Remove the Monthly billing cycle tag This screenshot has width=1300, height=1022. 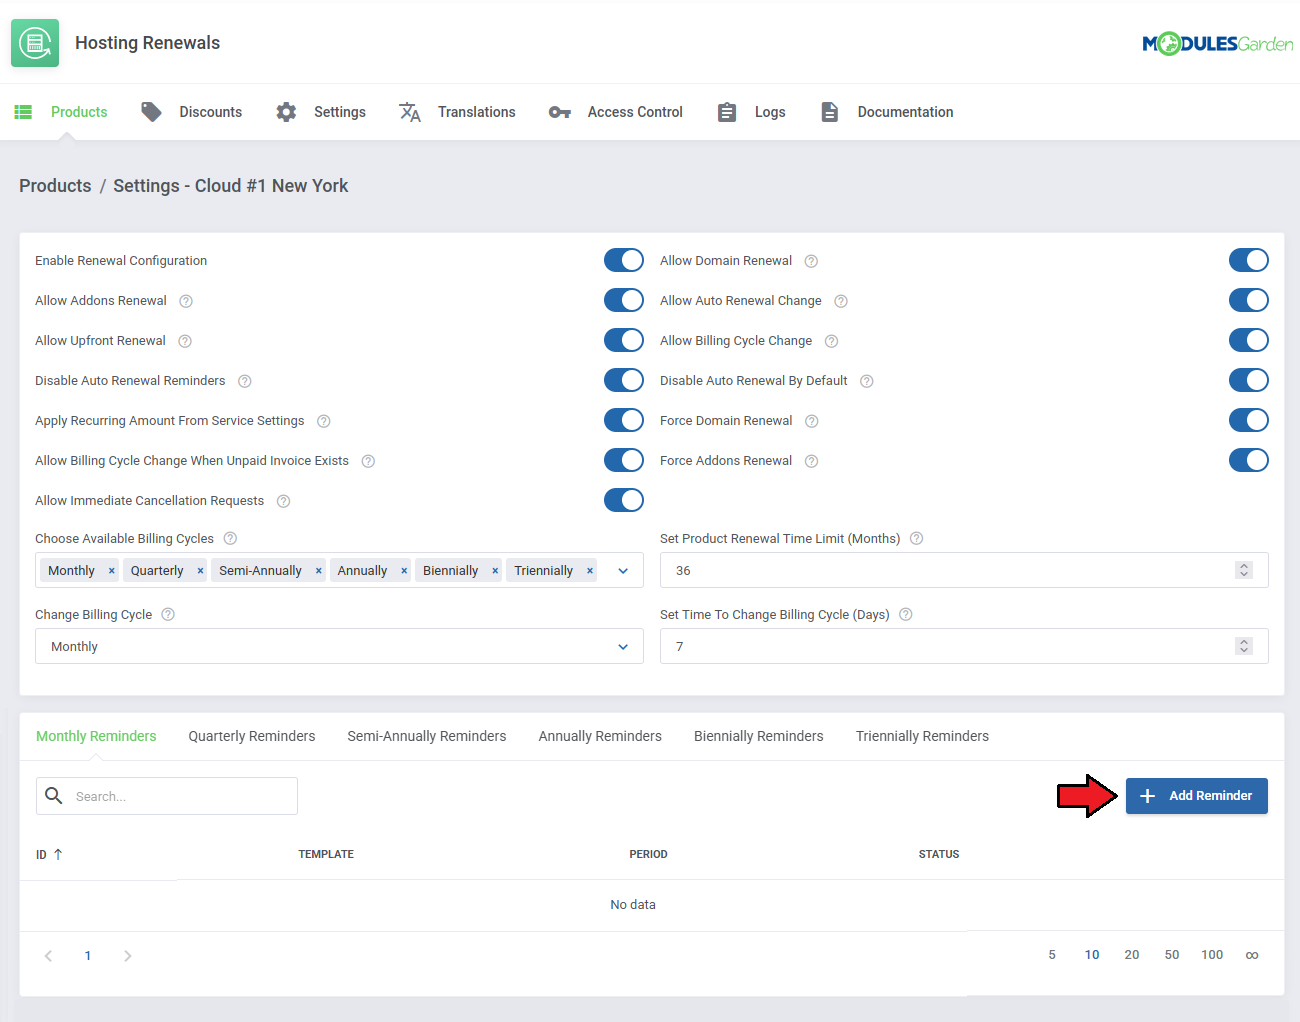tap(111, 571)
